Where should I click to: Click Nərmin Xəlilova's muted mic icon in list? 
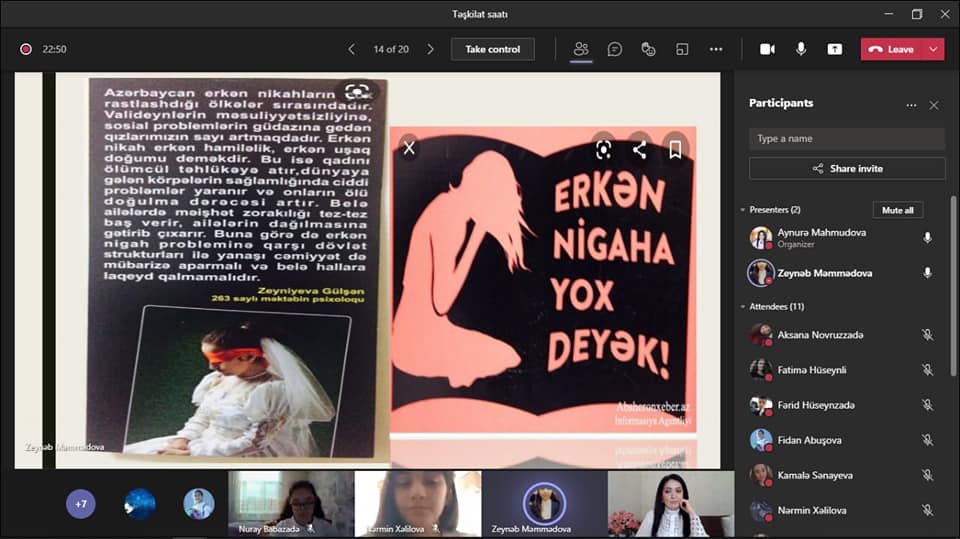[928, 510]
